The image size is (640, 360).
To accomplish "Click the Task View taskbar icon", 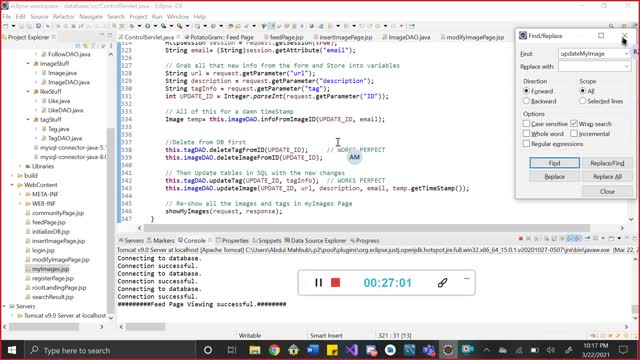I will 232,350.
